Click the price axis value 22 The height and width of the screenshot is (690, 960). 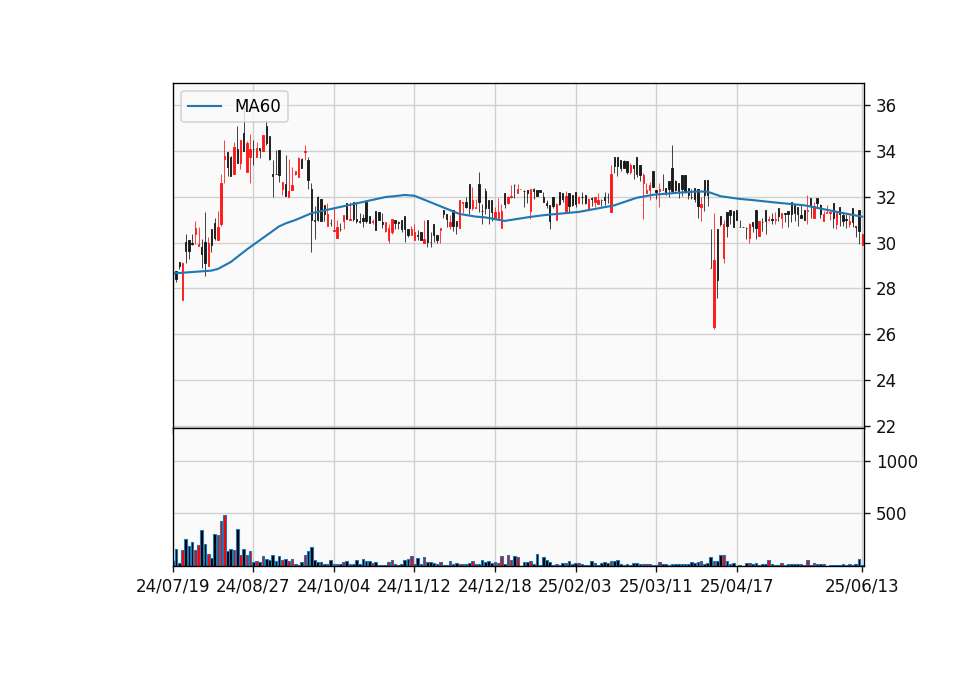coord(886,427)
